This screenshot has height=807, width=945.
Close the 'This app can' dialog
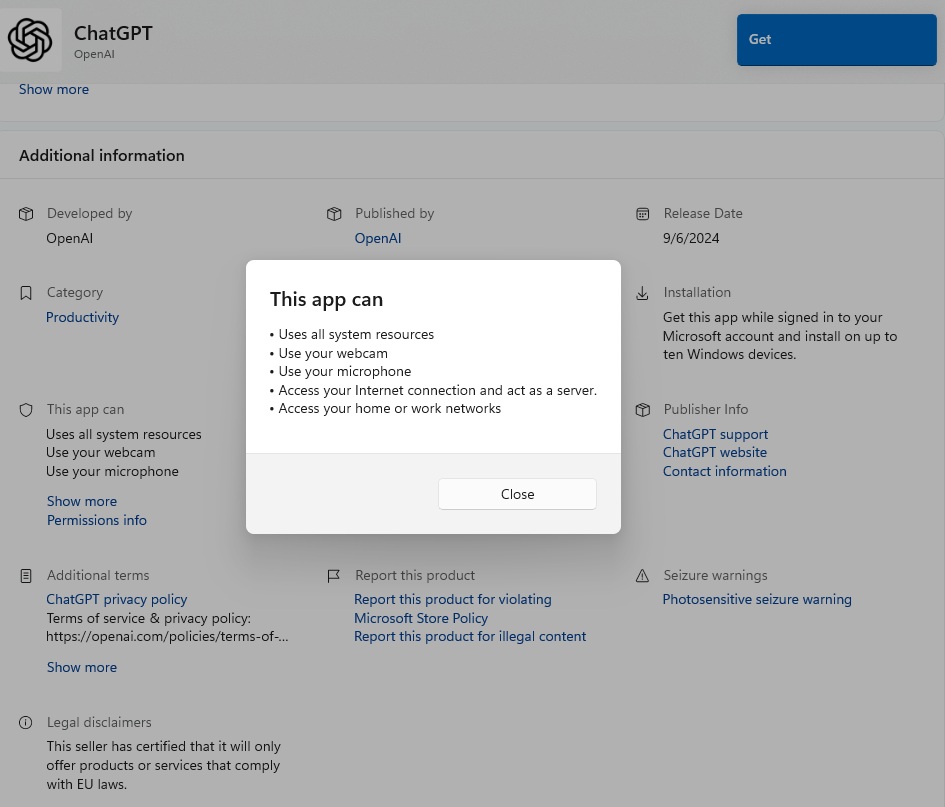[517, 494]
